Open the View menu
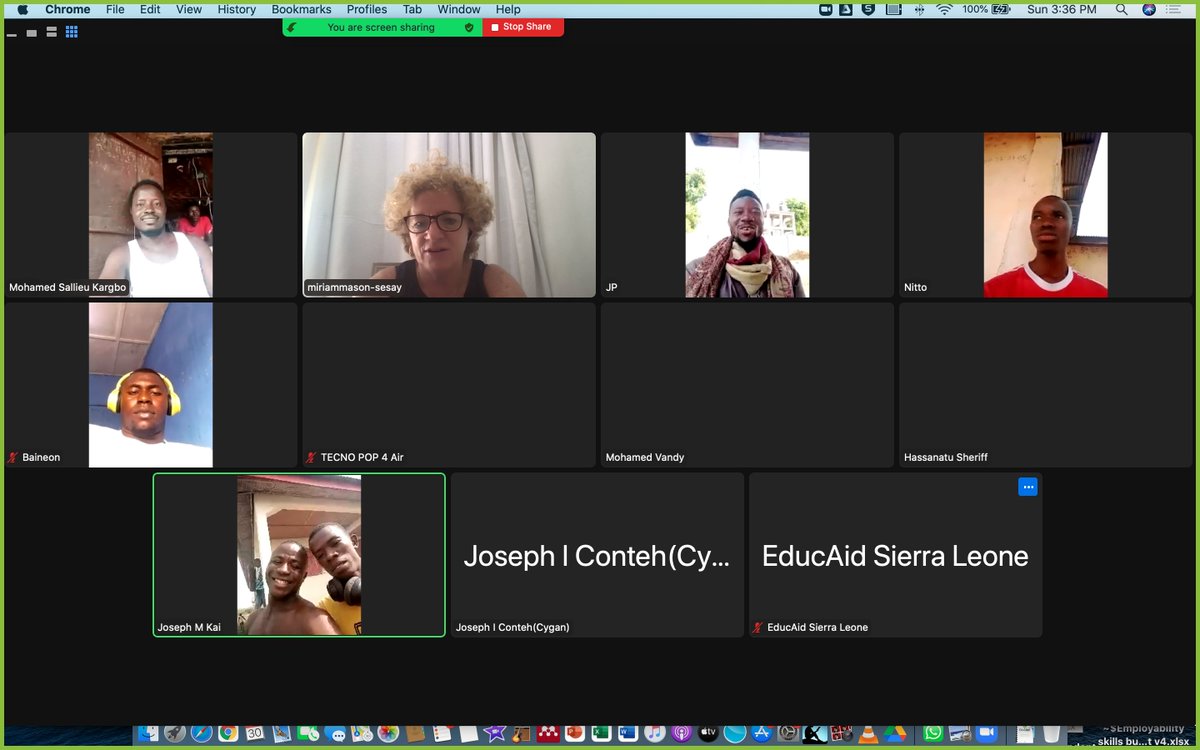The width and height of the screenshot is (1200, 750). point(189,9)
